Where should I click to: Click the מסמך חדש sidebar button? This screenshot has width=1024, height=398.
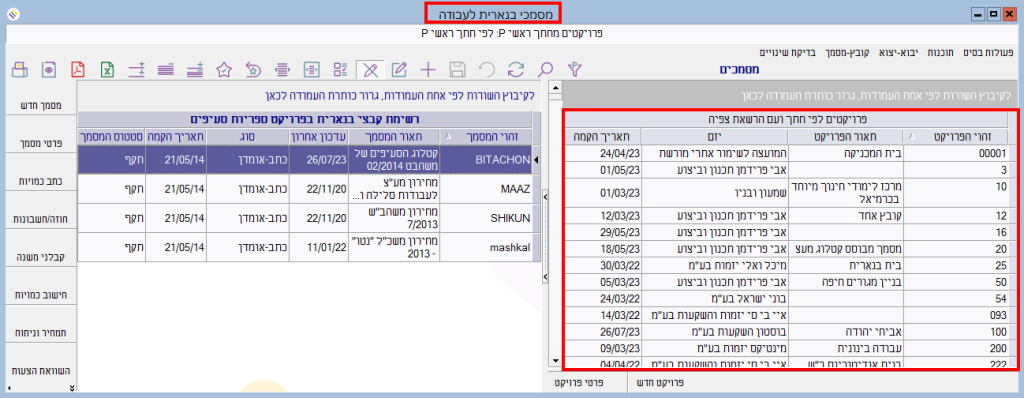(40, 103)
